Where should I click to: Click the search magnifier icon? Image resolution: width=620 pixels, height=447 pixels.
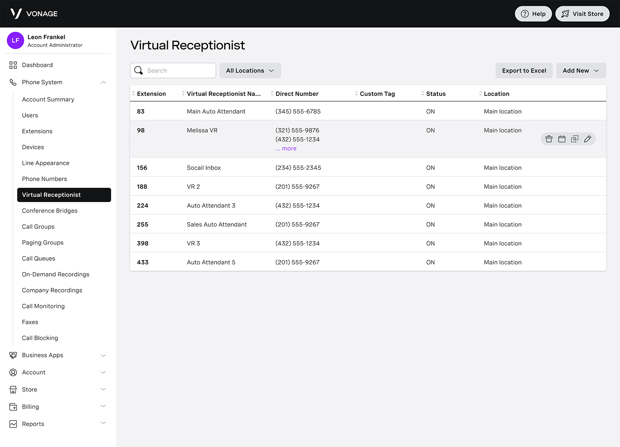139,71
